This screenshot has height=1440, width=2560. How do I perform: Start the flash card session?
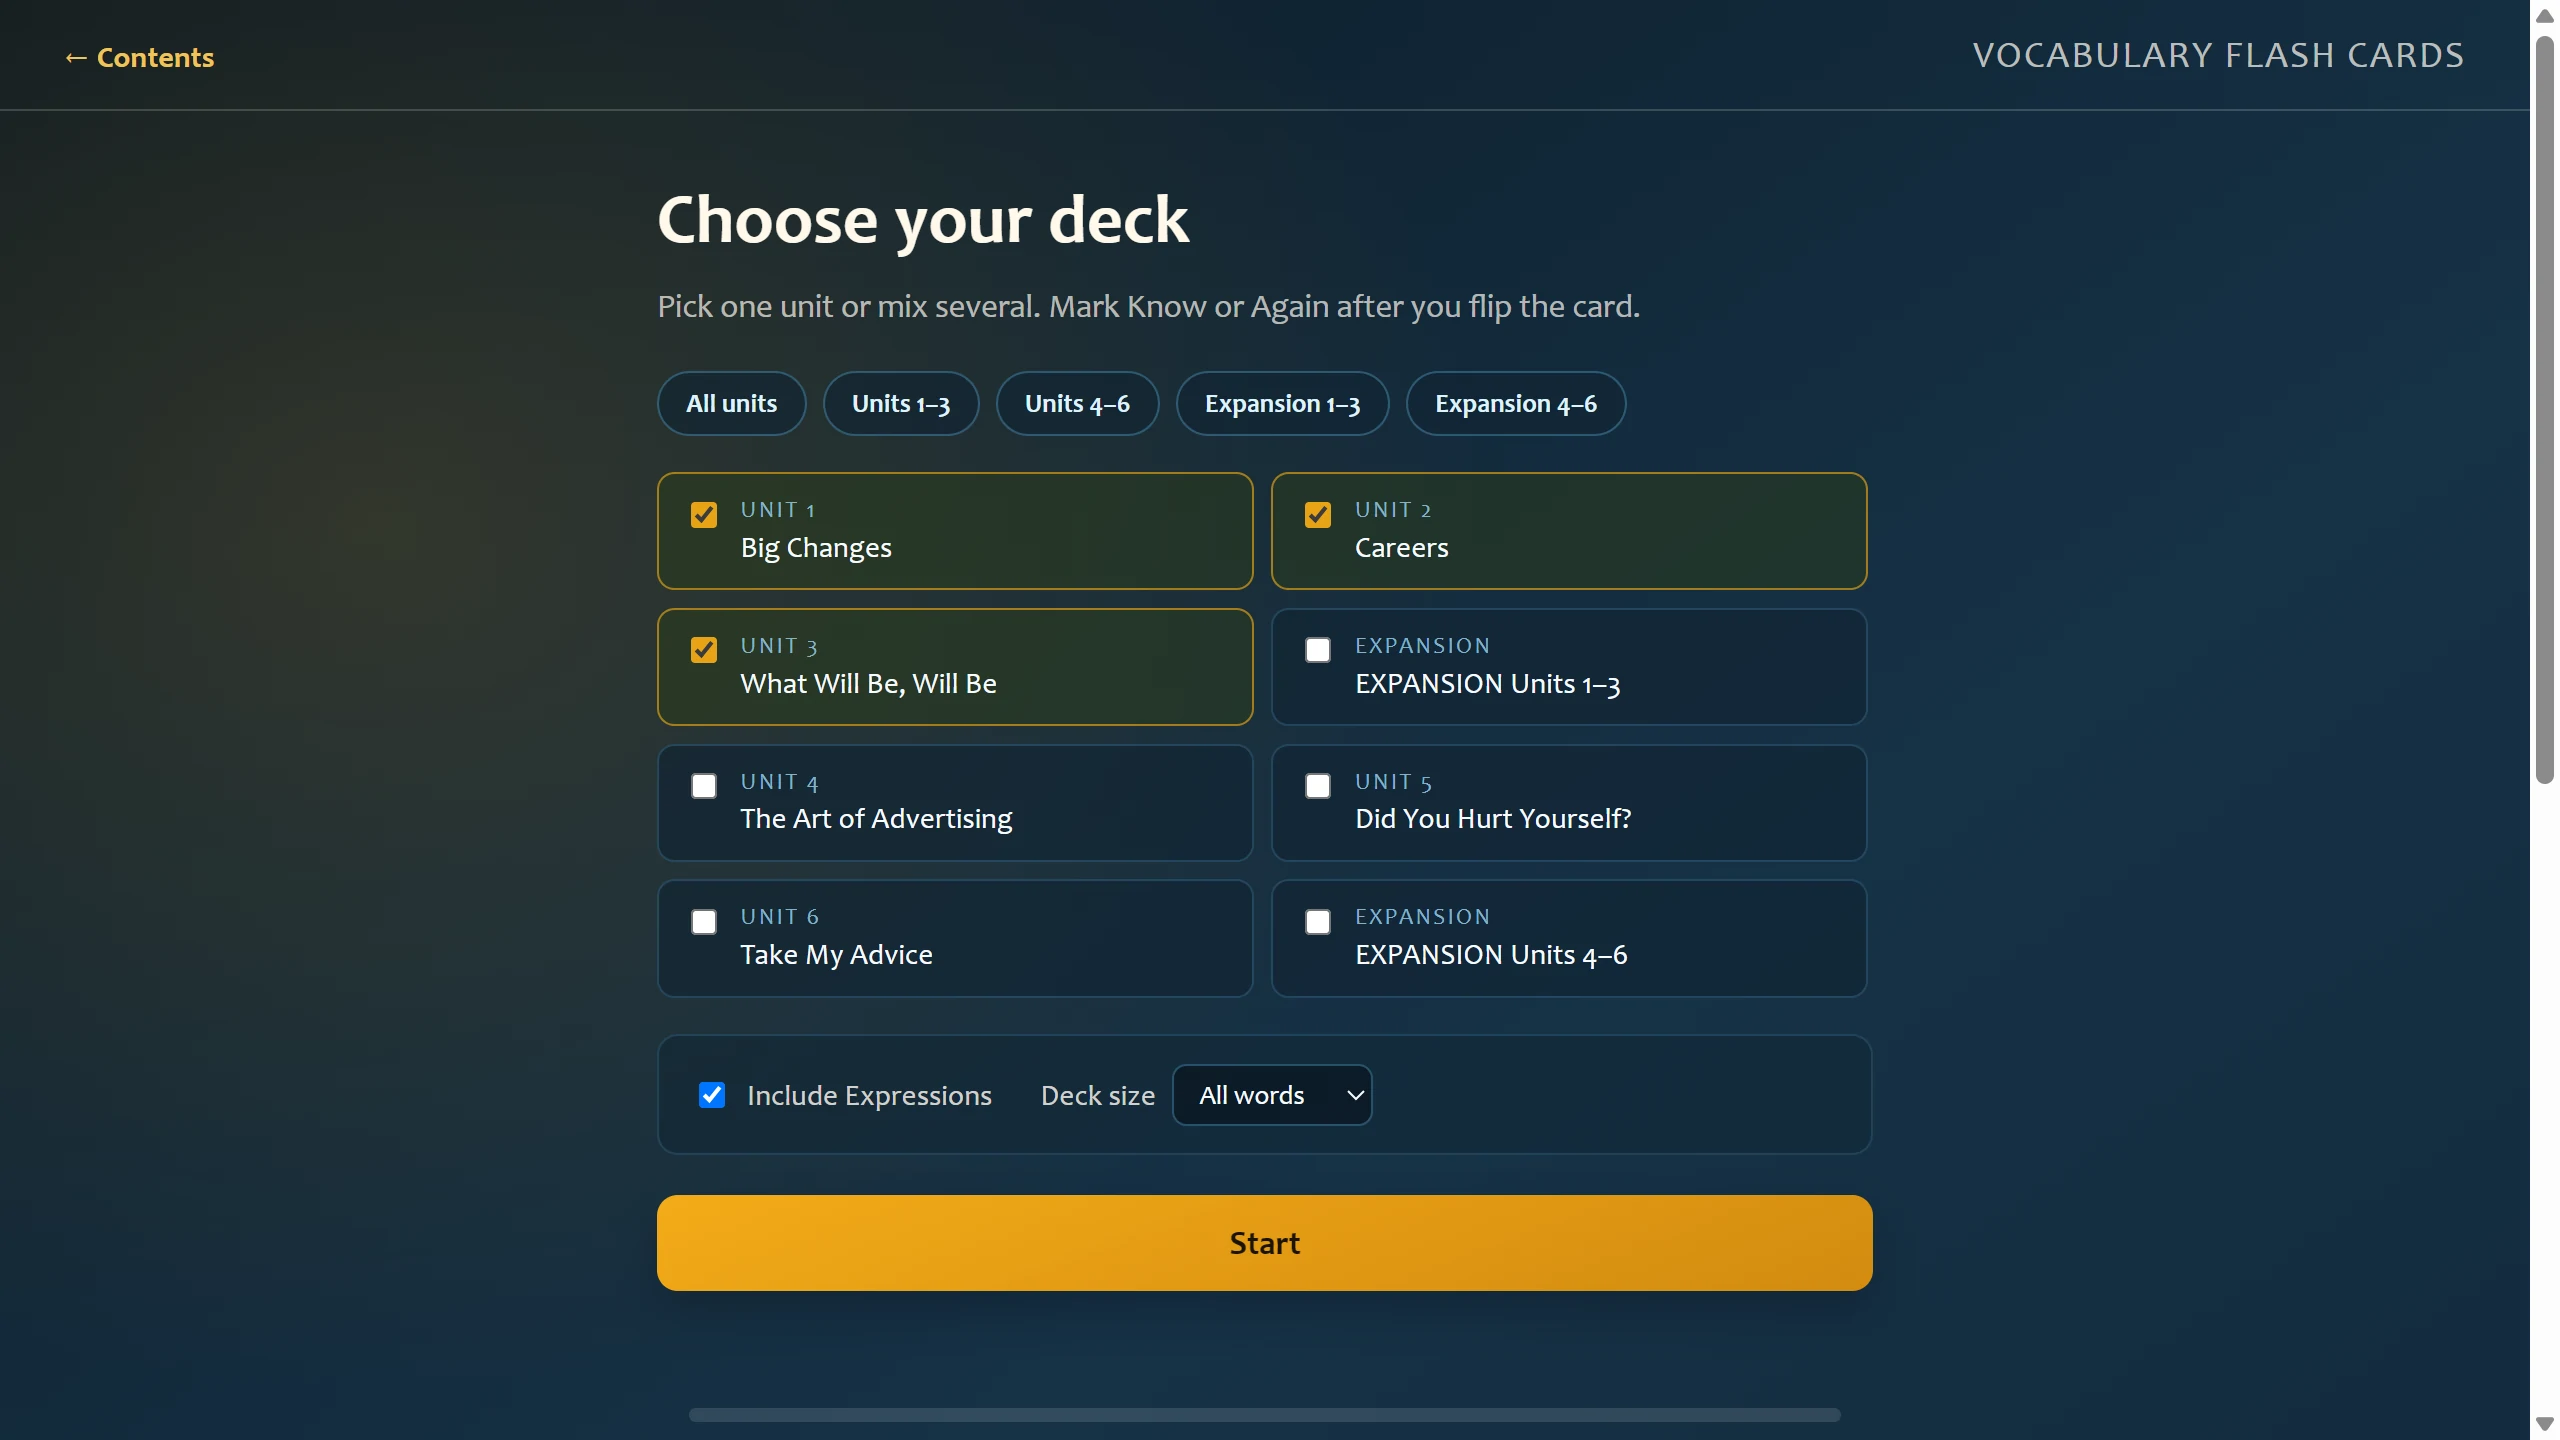[x=1264, y=1243]
